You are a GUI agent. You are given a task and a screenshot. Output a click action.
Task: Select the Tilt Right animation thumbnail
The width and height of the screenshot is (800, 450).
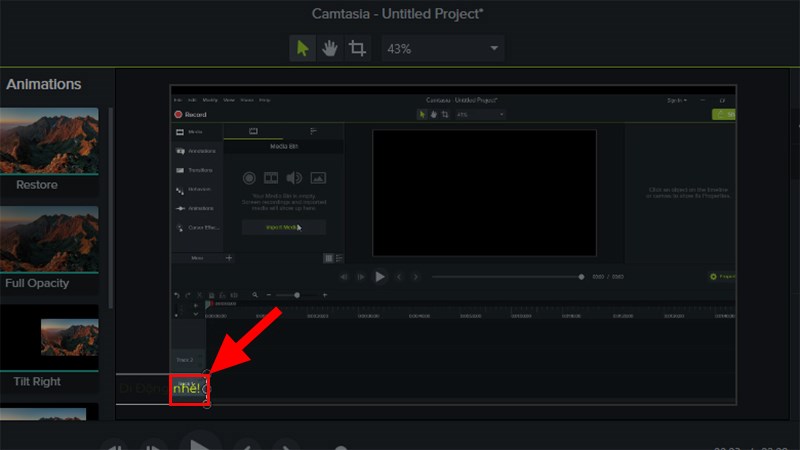pyautogui.click(x=49, y=337)
